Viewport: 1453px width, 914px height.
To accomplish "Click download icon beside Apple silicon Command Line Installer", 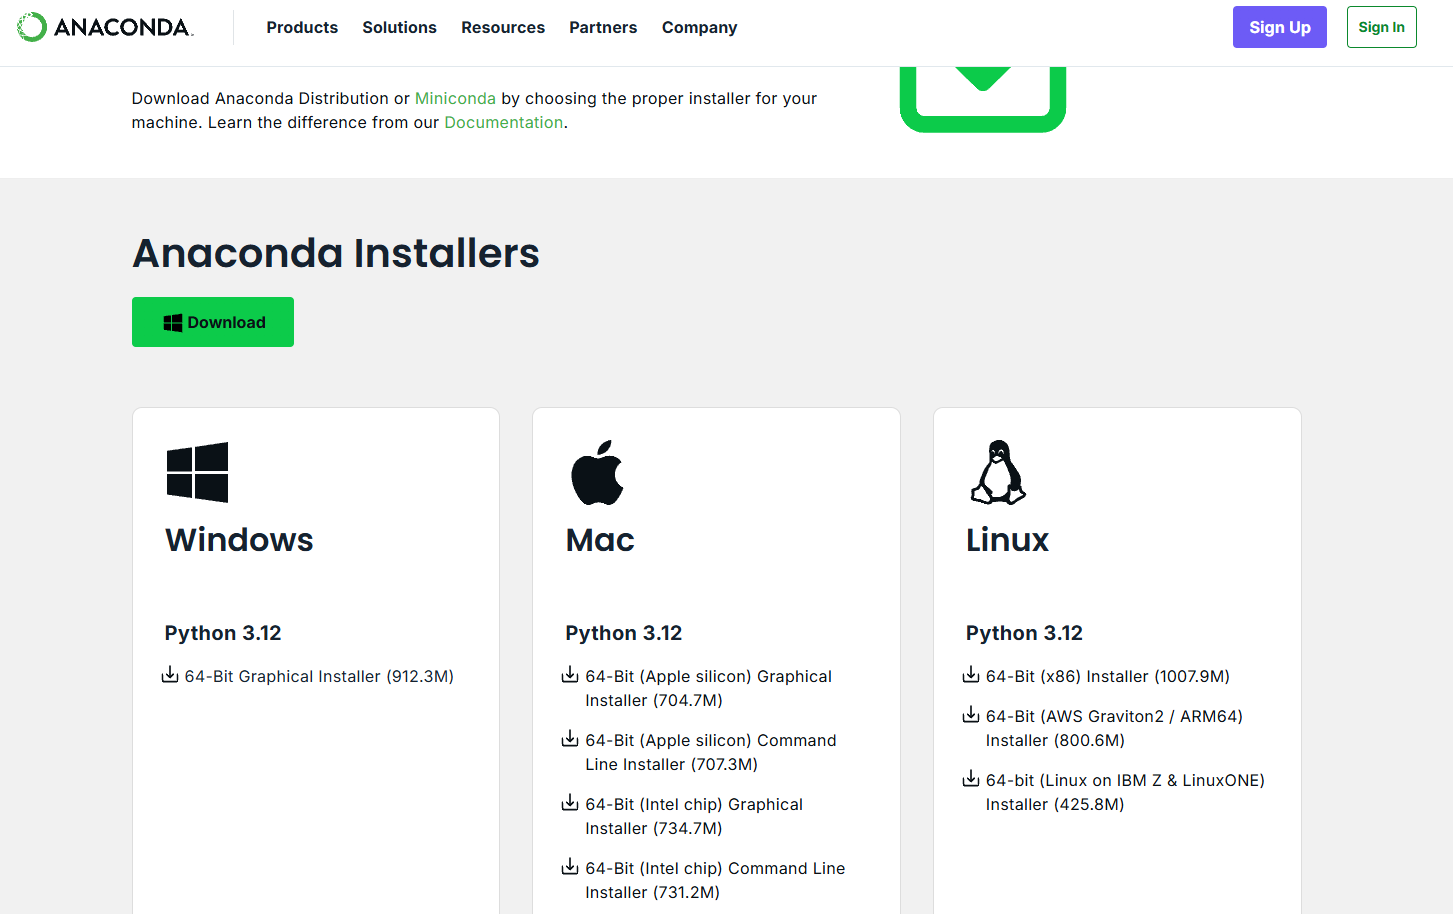I will click(570, 739).
